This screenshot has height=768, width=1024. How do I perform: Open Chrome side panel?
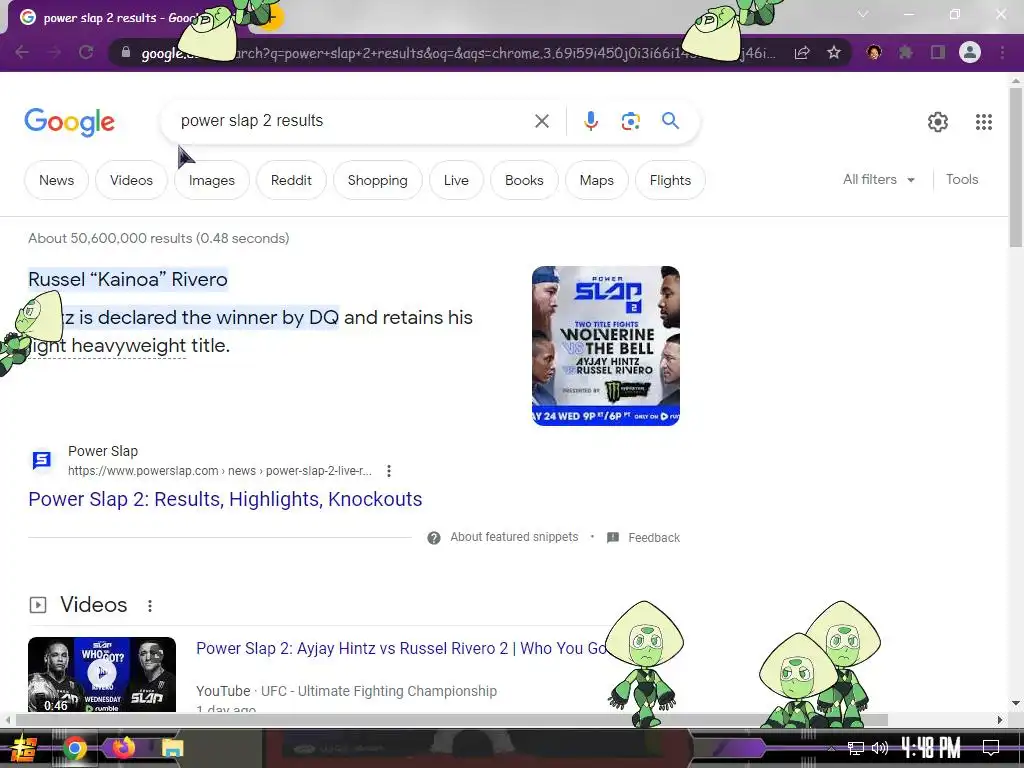coord(938,52)
